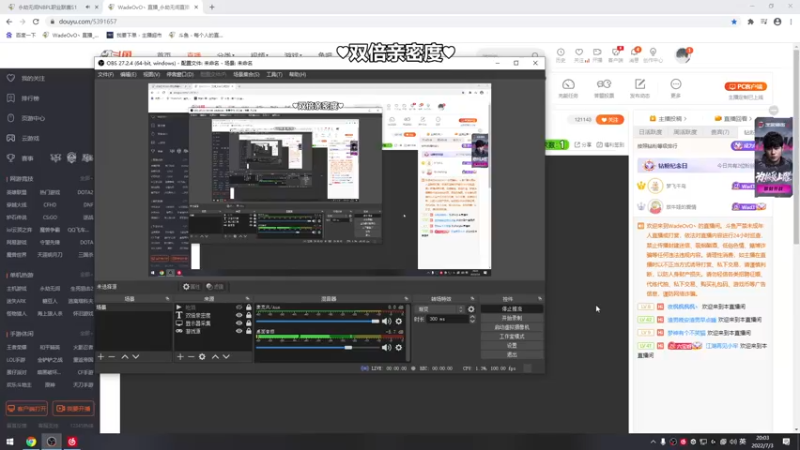Toggle lock on 双倍亲密度 source
Viewport: 800px width, 450px height.
[x=248, y=315]
